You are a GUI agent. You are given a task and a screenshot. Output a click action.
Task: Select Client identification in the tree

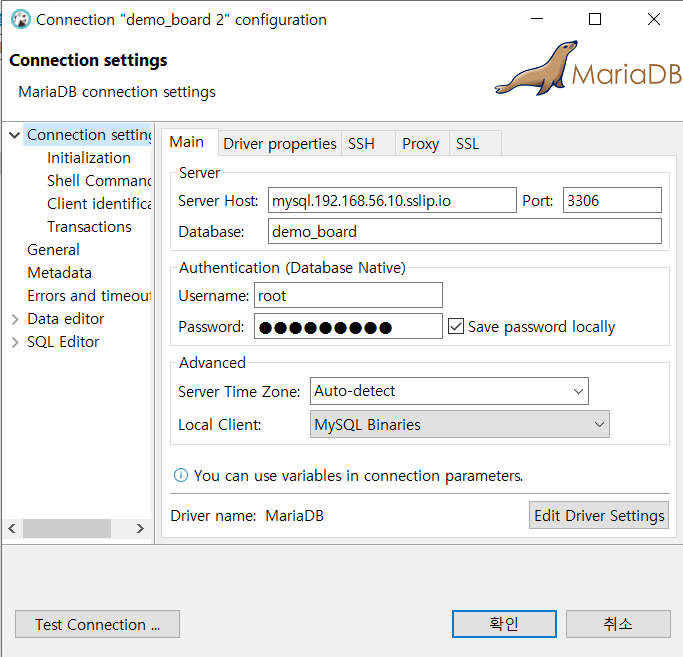(99, 204)
